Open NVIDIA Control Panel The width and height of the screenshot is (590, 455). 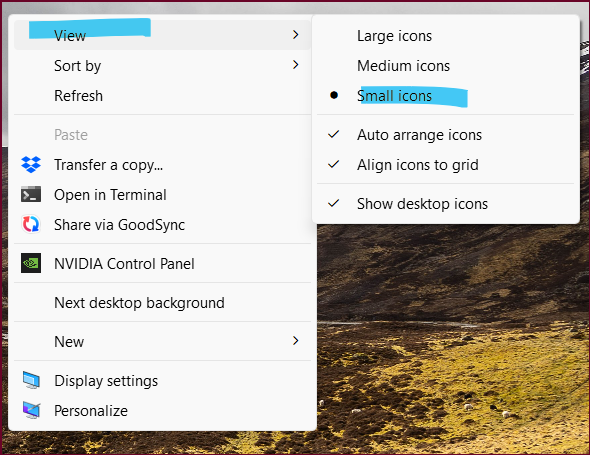[x=162, y=263]
